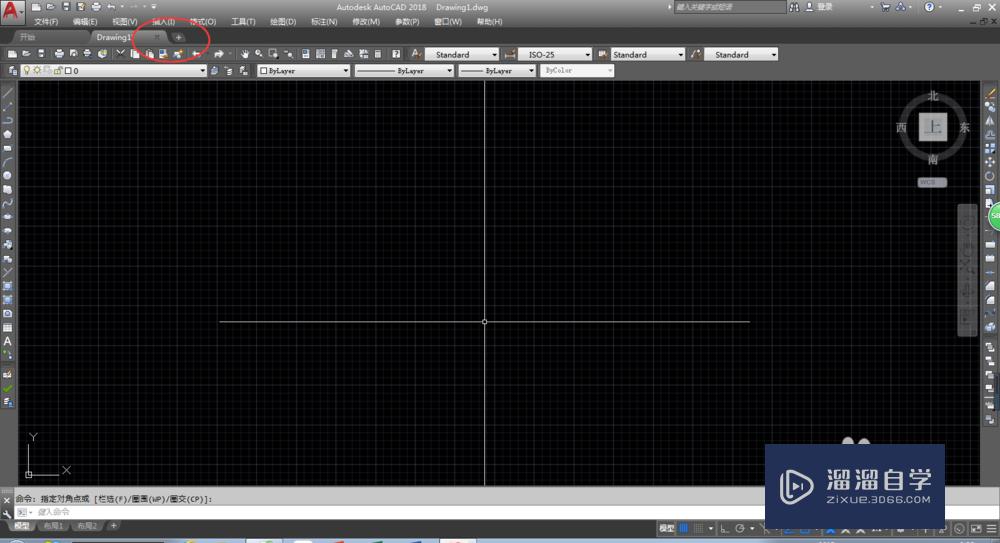Image resolution: width=1000 pixels, height=543 pixels.
Task: Open the 绘图(D) menu
Action: point(283,22)
